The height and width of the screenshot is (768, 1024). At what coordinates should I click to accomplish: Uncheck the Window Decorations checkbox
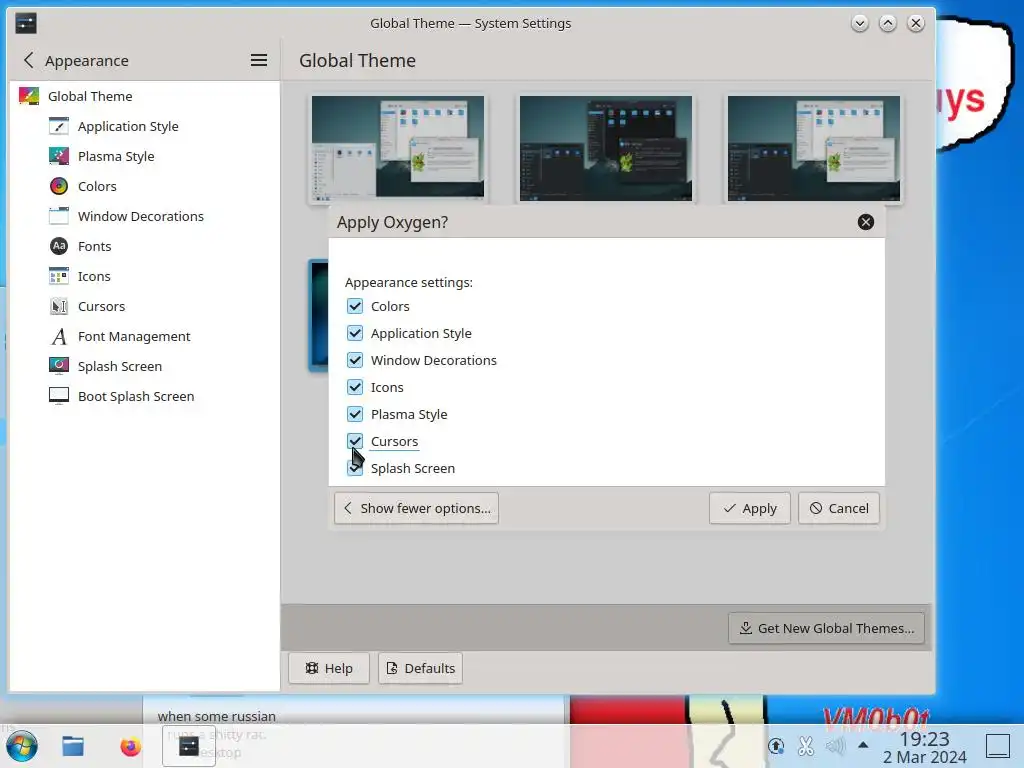click(355, 360)
